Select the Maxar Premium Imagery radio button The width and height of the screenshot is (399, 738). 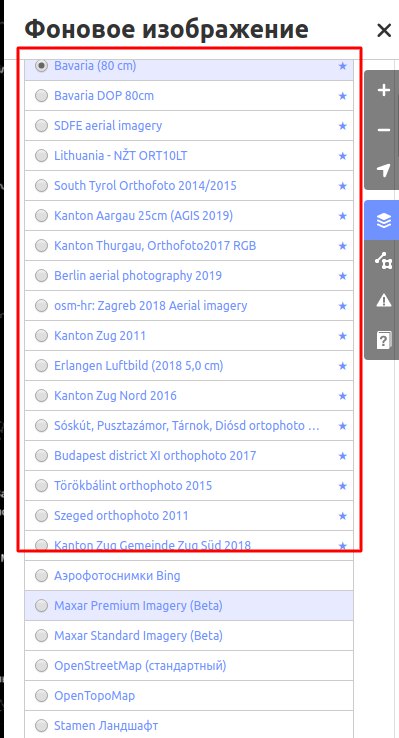(41, 606)
